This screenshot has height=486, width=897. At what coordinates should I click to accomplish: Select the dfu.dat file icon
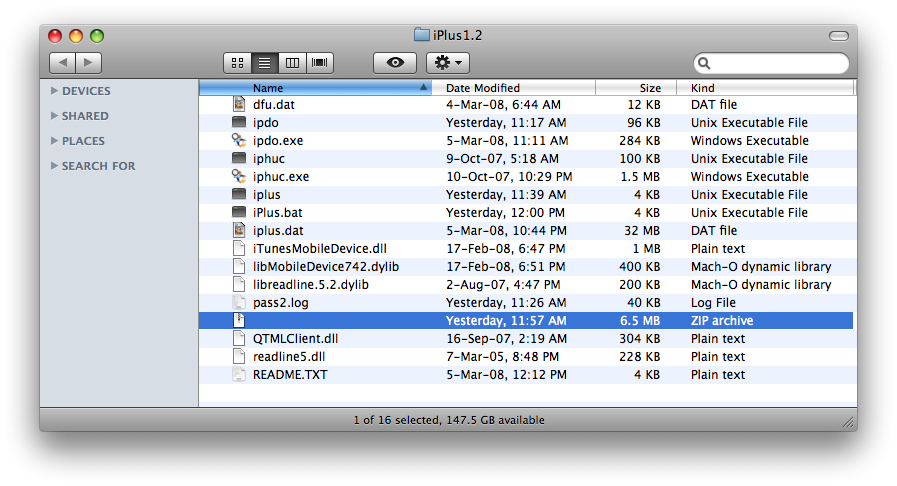click(x=239, y=105)
